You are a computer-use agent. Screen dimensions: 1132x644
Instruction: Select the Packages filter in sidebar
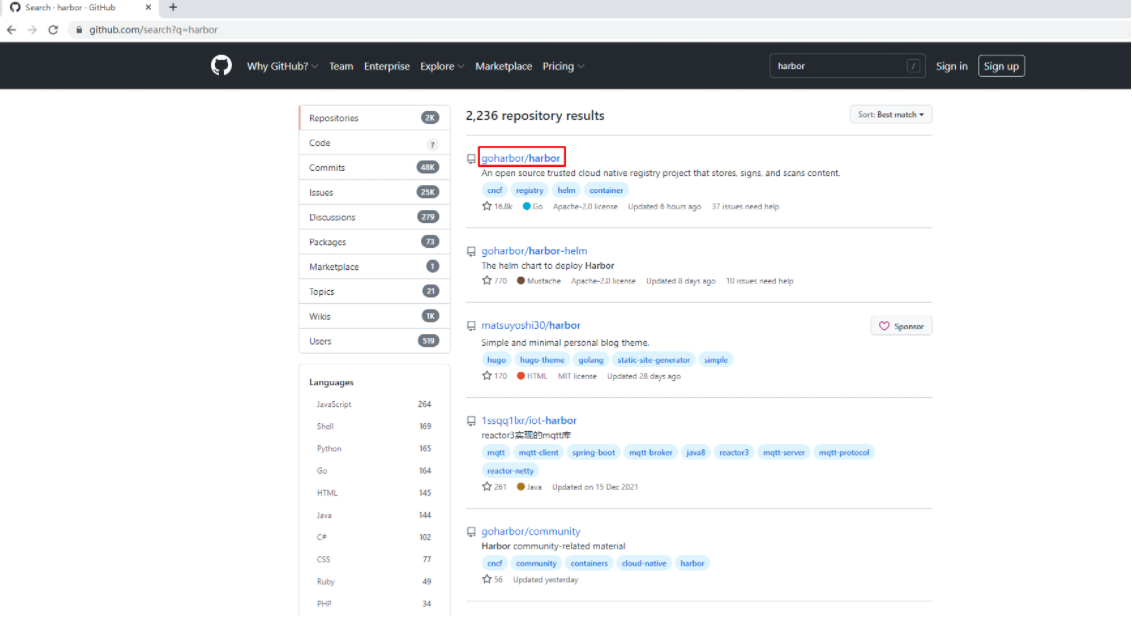(x=374, y=242)
